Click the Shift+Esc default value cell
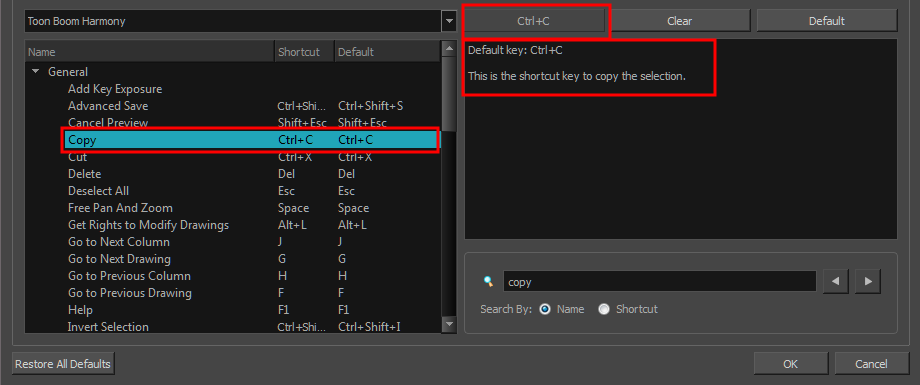The height and width of the screenshot is (385, 920). coord(362,123)
